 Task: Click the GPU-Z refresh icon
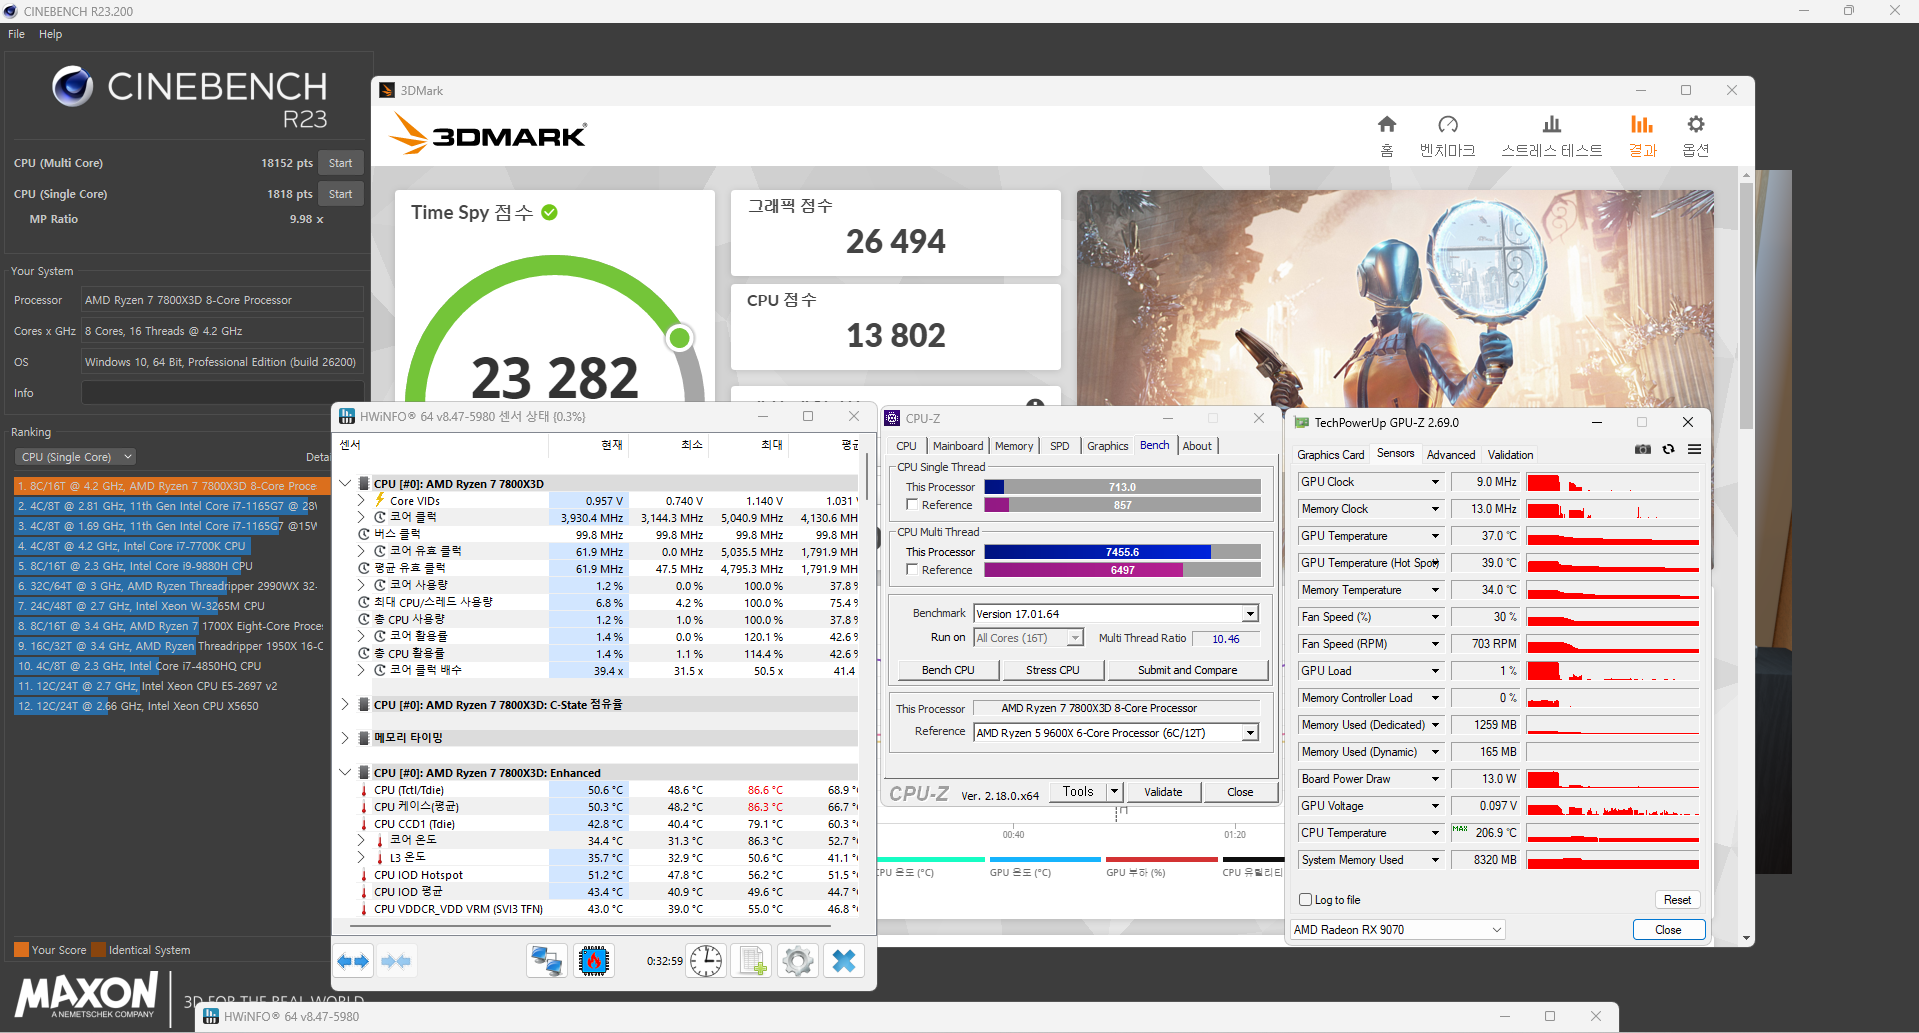(x=1668, y=450)
